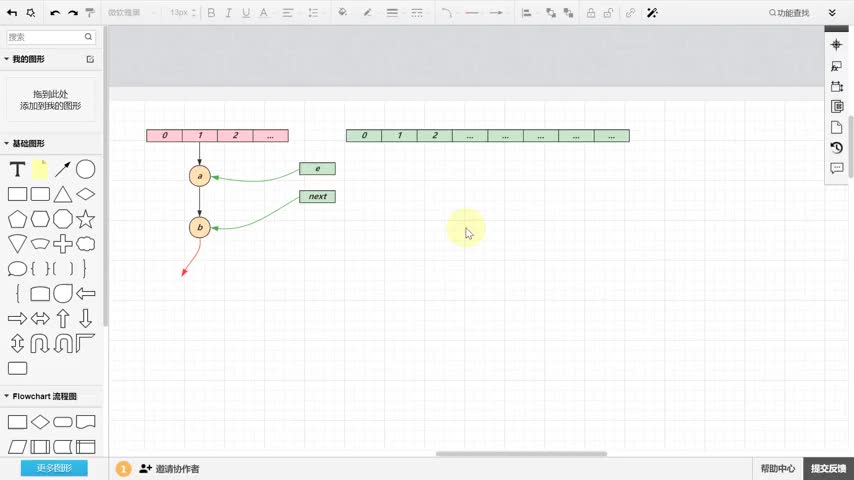Click the edit icon beside 我的图形
This screenshot has height=480, width=854.
click(90, 59)
